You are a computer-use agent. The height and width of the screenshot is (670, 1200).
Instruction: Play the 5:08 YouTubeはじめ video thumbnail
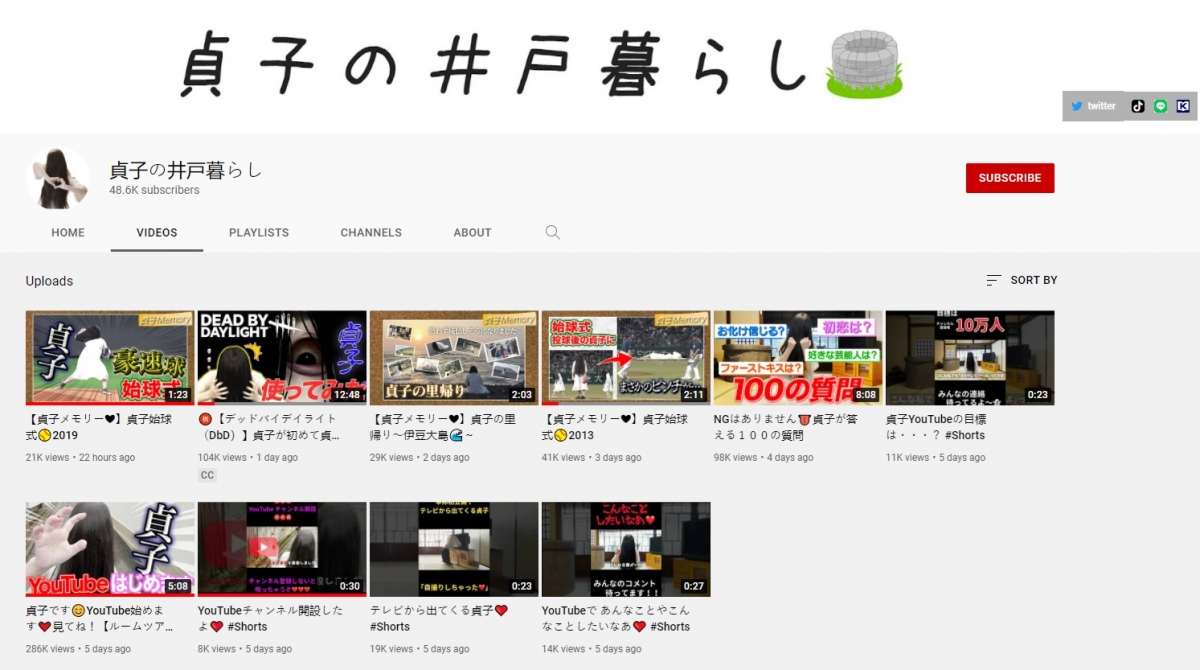pyautogui.click(x=110, y=549)
